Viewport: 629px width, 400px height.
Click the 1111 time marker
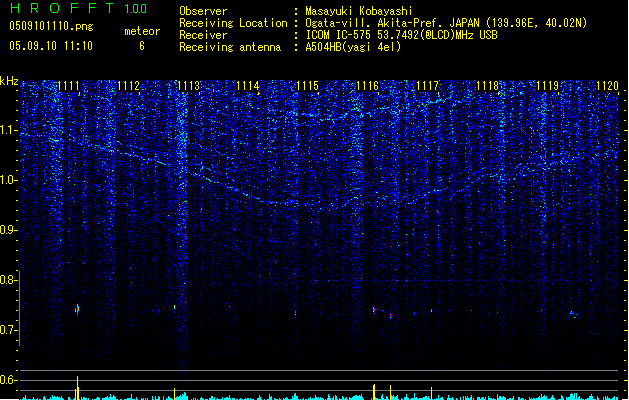coord(68,86)
